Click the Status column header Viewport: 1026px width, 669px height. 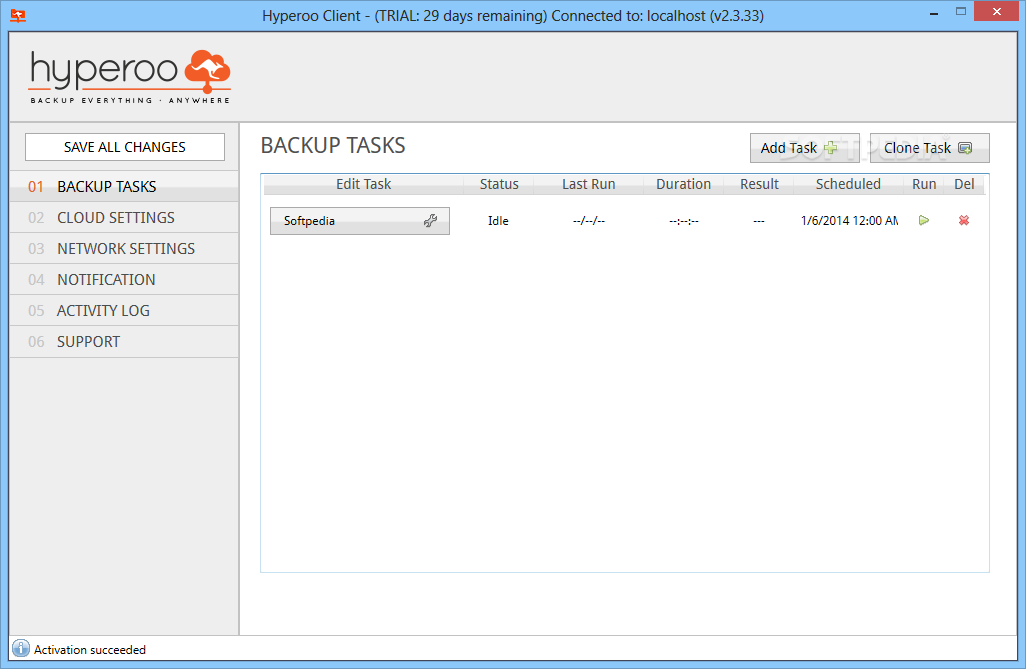tap(499, 185)
